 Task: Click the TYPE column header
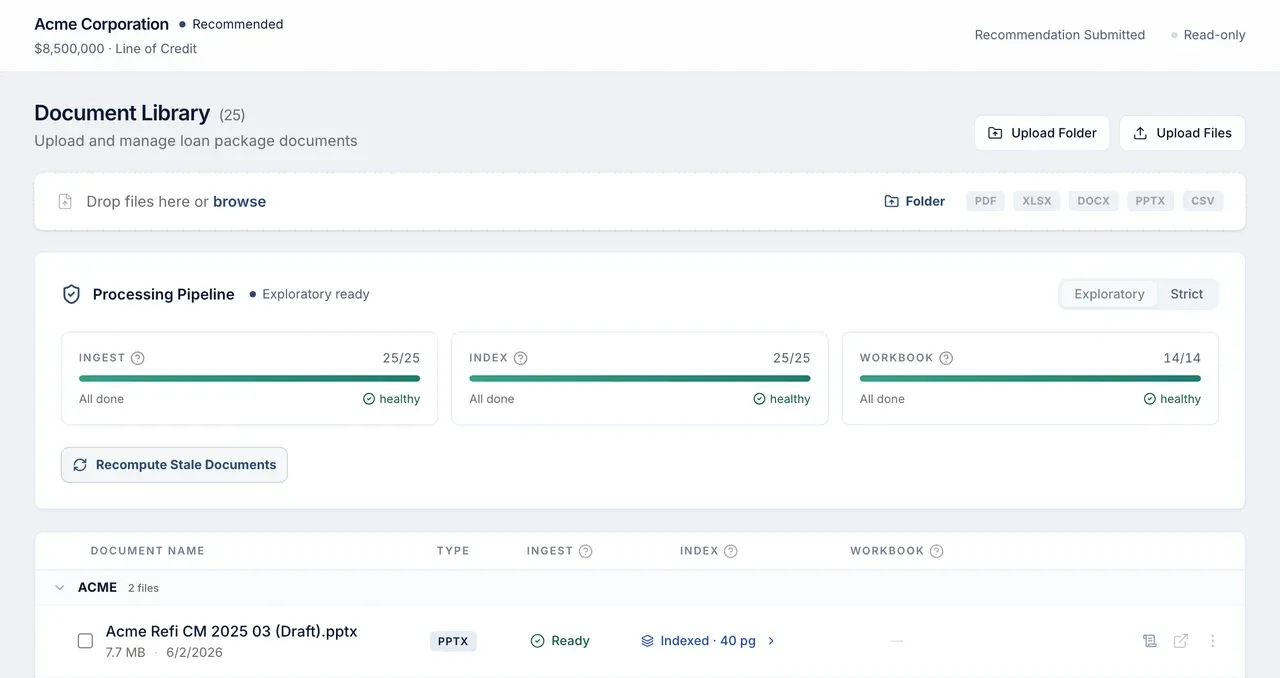pyautogui.click(x=453, y=551)
